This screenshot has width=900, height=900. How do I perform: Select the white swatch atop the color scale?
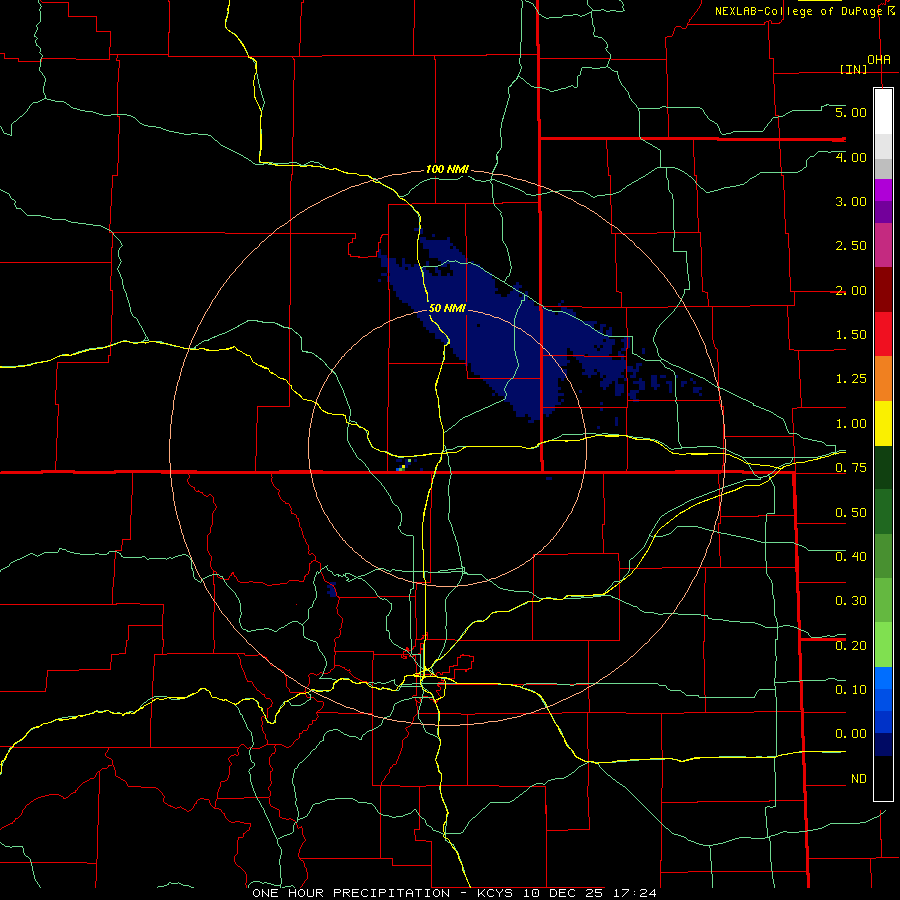click(x=883, y=112)
